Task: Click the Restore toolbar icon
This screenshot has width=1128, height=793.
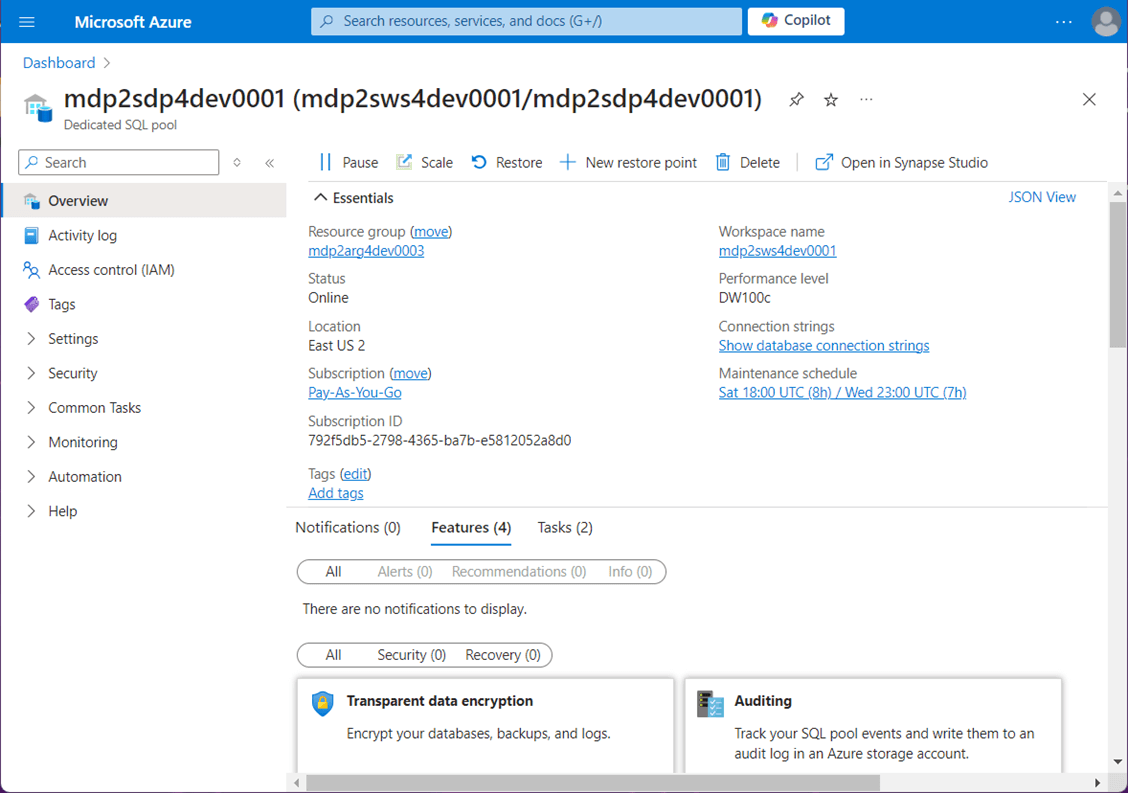Action: [480, 162]
